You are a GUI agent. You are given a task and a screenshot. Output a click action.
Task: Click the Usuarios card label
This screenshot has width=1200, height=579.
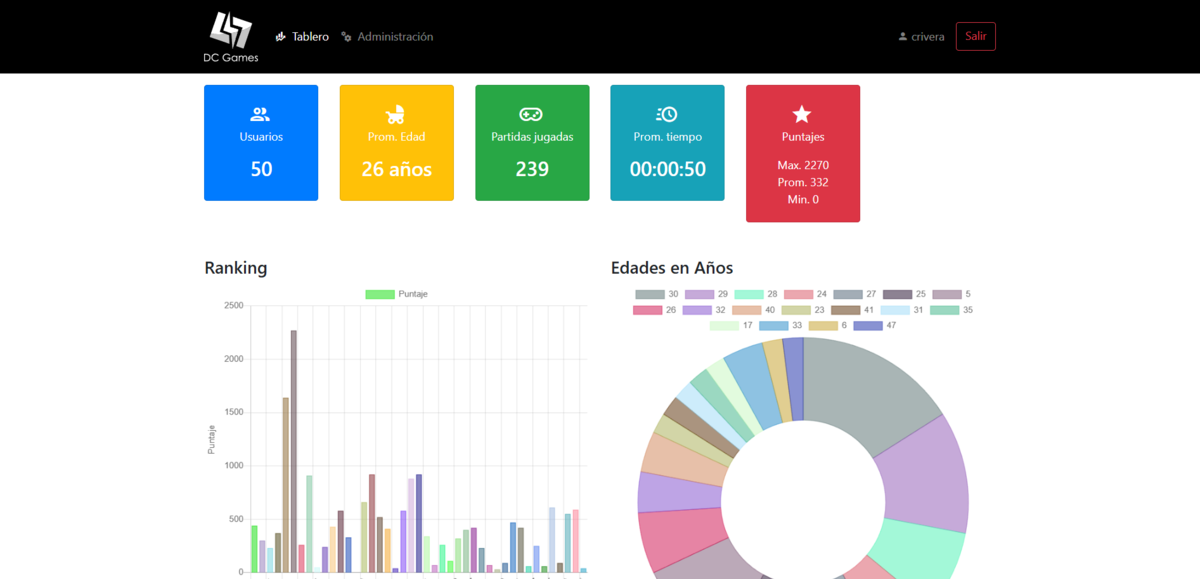[x=261, y=137]
